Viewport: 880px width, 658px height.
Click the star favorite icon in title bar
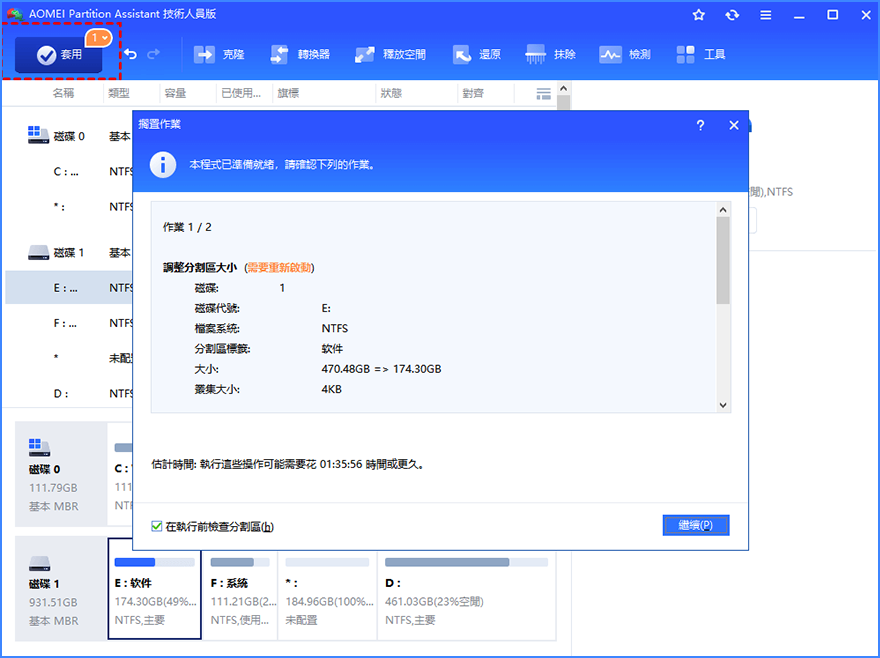(699, 15)
